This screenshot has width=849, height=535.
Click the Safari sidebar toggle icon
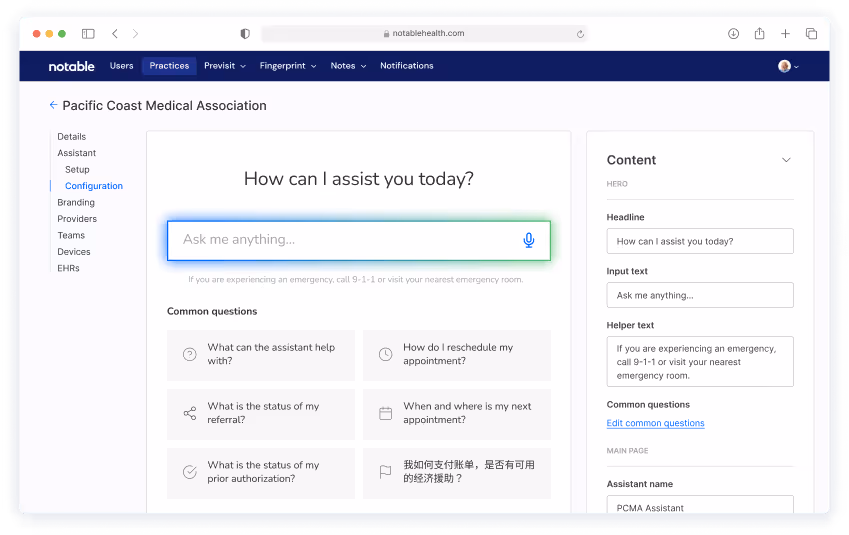(x=88, y=34)
